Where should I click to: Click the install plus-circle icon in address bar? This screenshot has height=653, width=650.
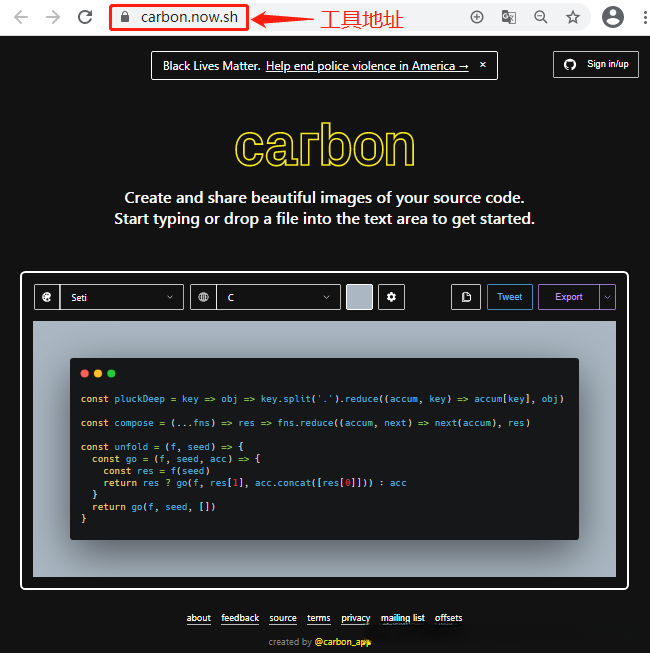477,17
